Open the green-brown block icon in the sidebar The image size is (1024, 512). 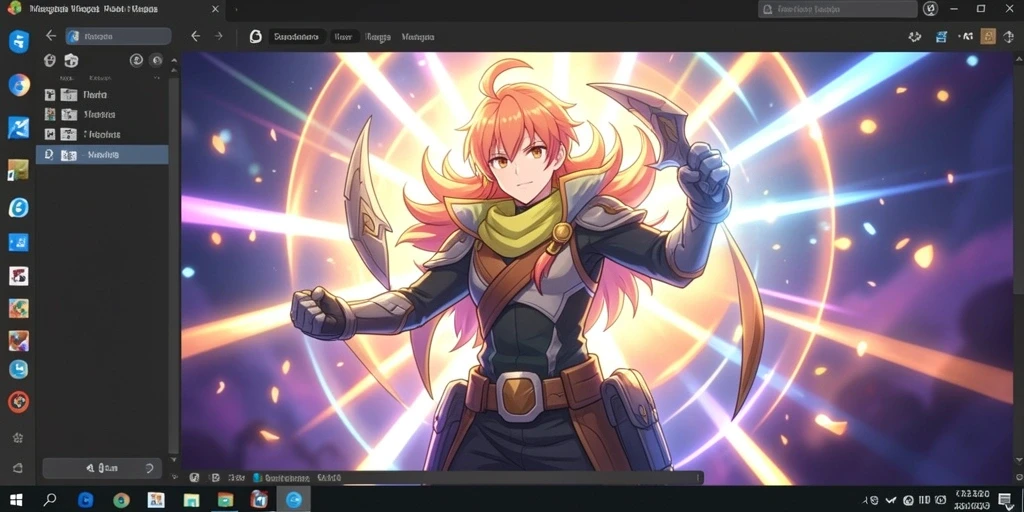point(18,170)
